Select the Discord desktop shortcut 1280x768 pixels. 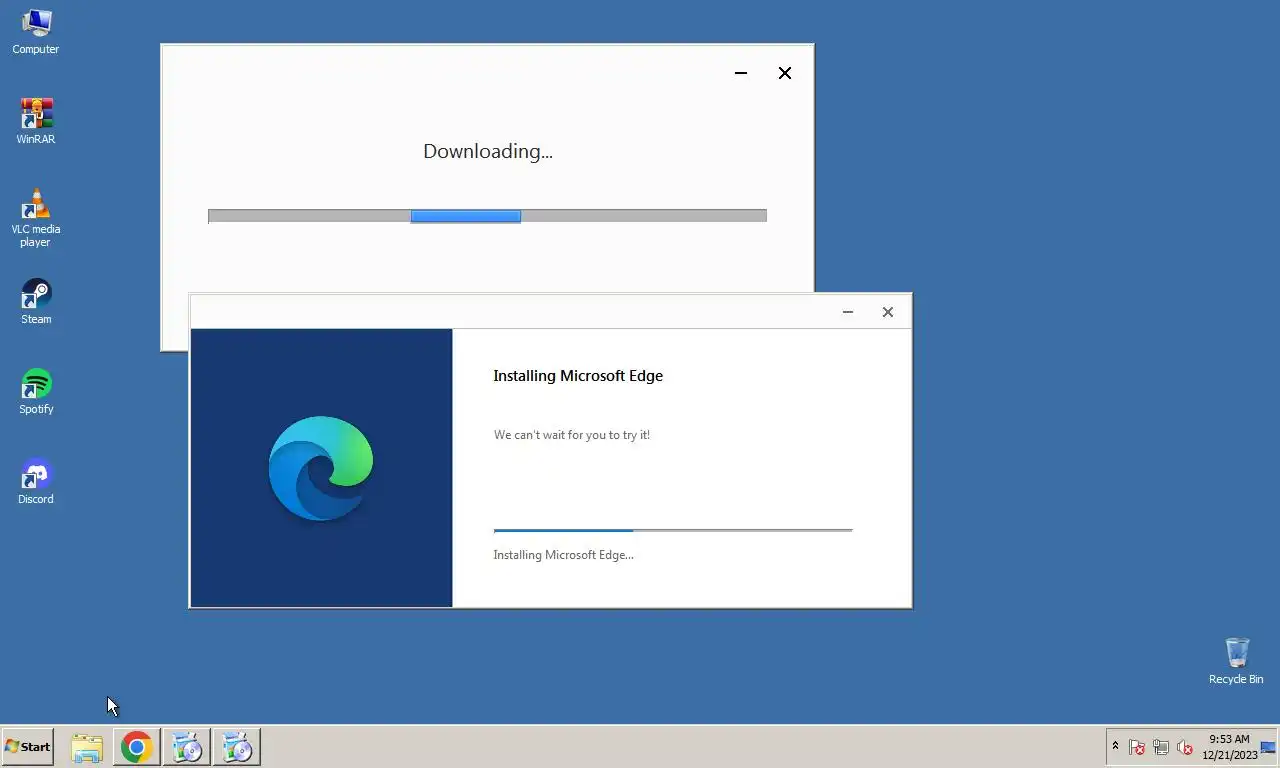tap(36, 481)
